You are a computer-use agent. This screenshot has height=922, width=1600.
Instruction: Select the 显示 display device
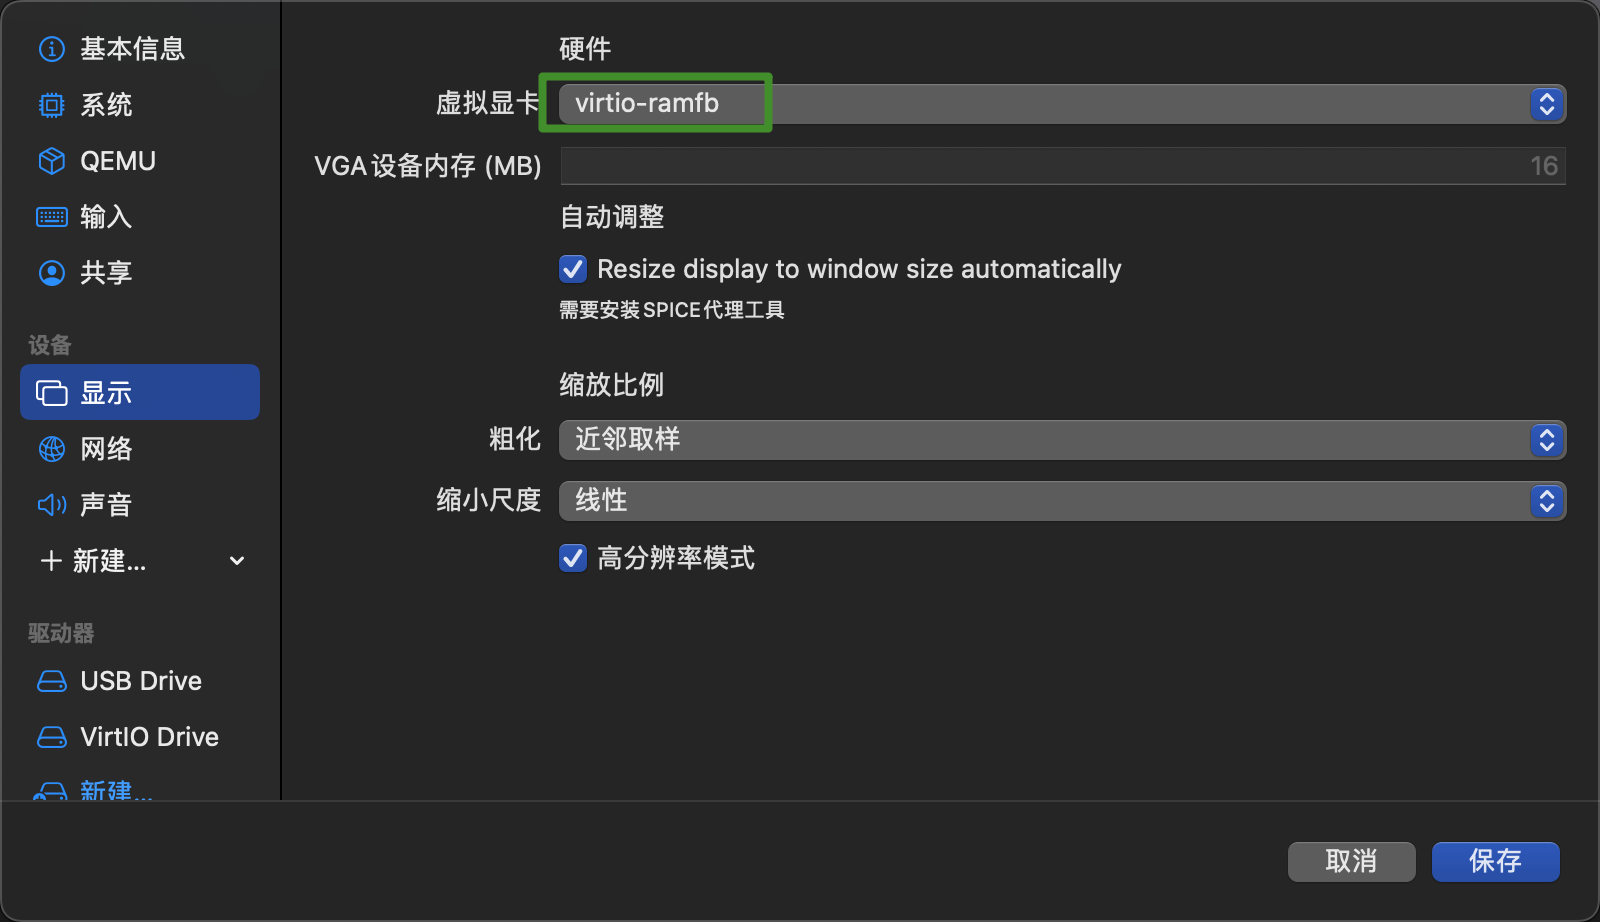105,391
